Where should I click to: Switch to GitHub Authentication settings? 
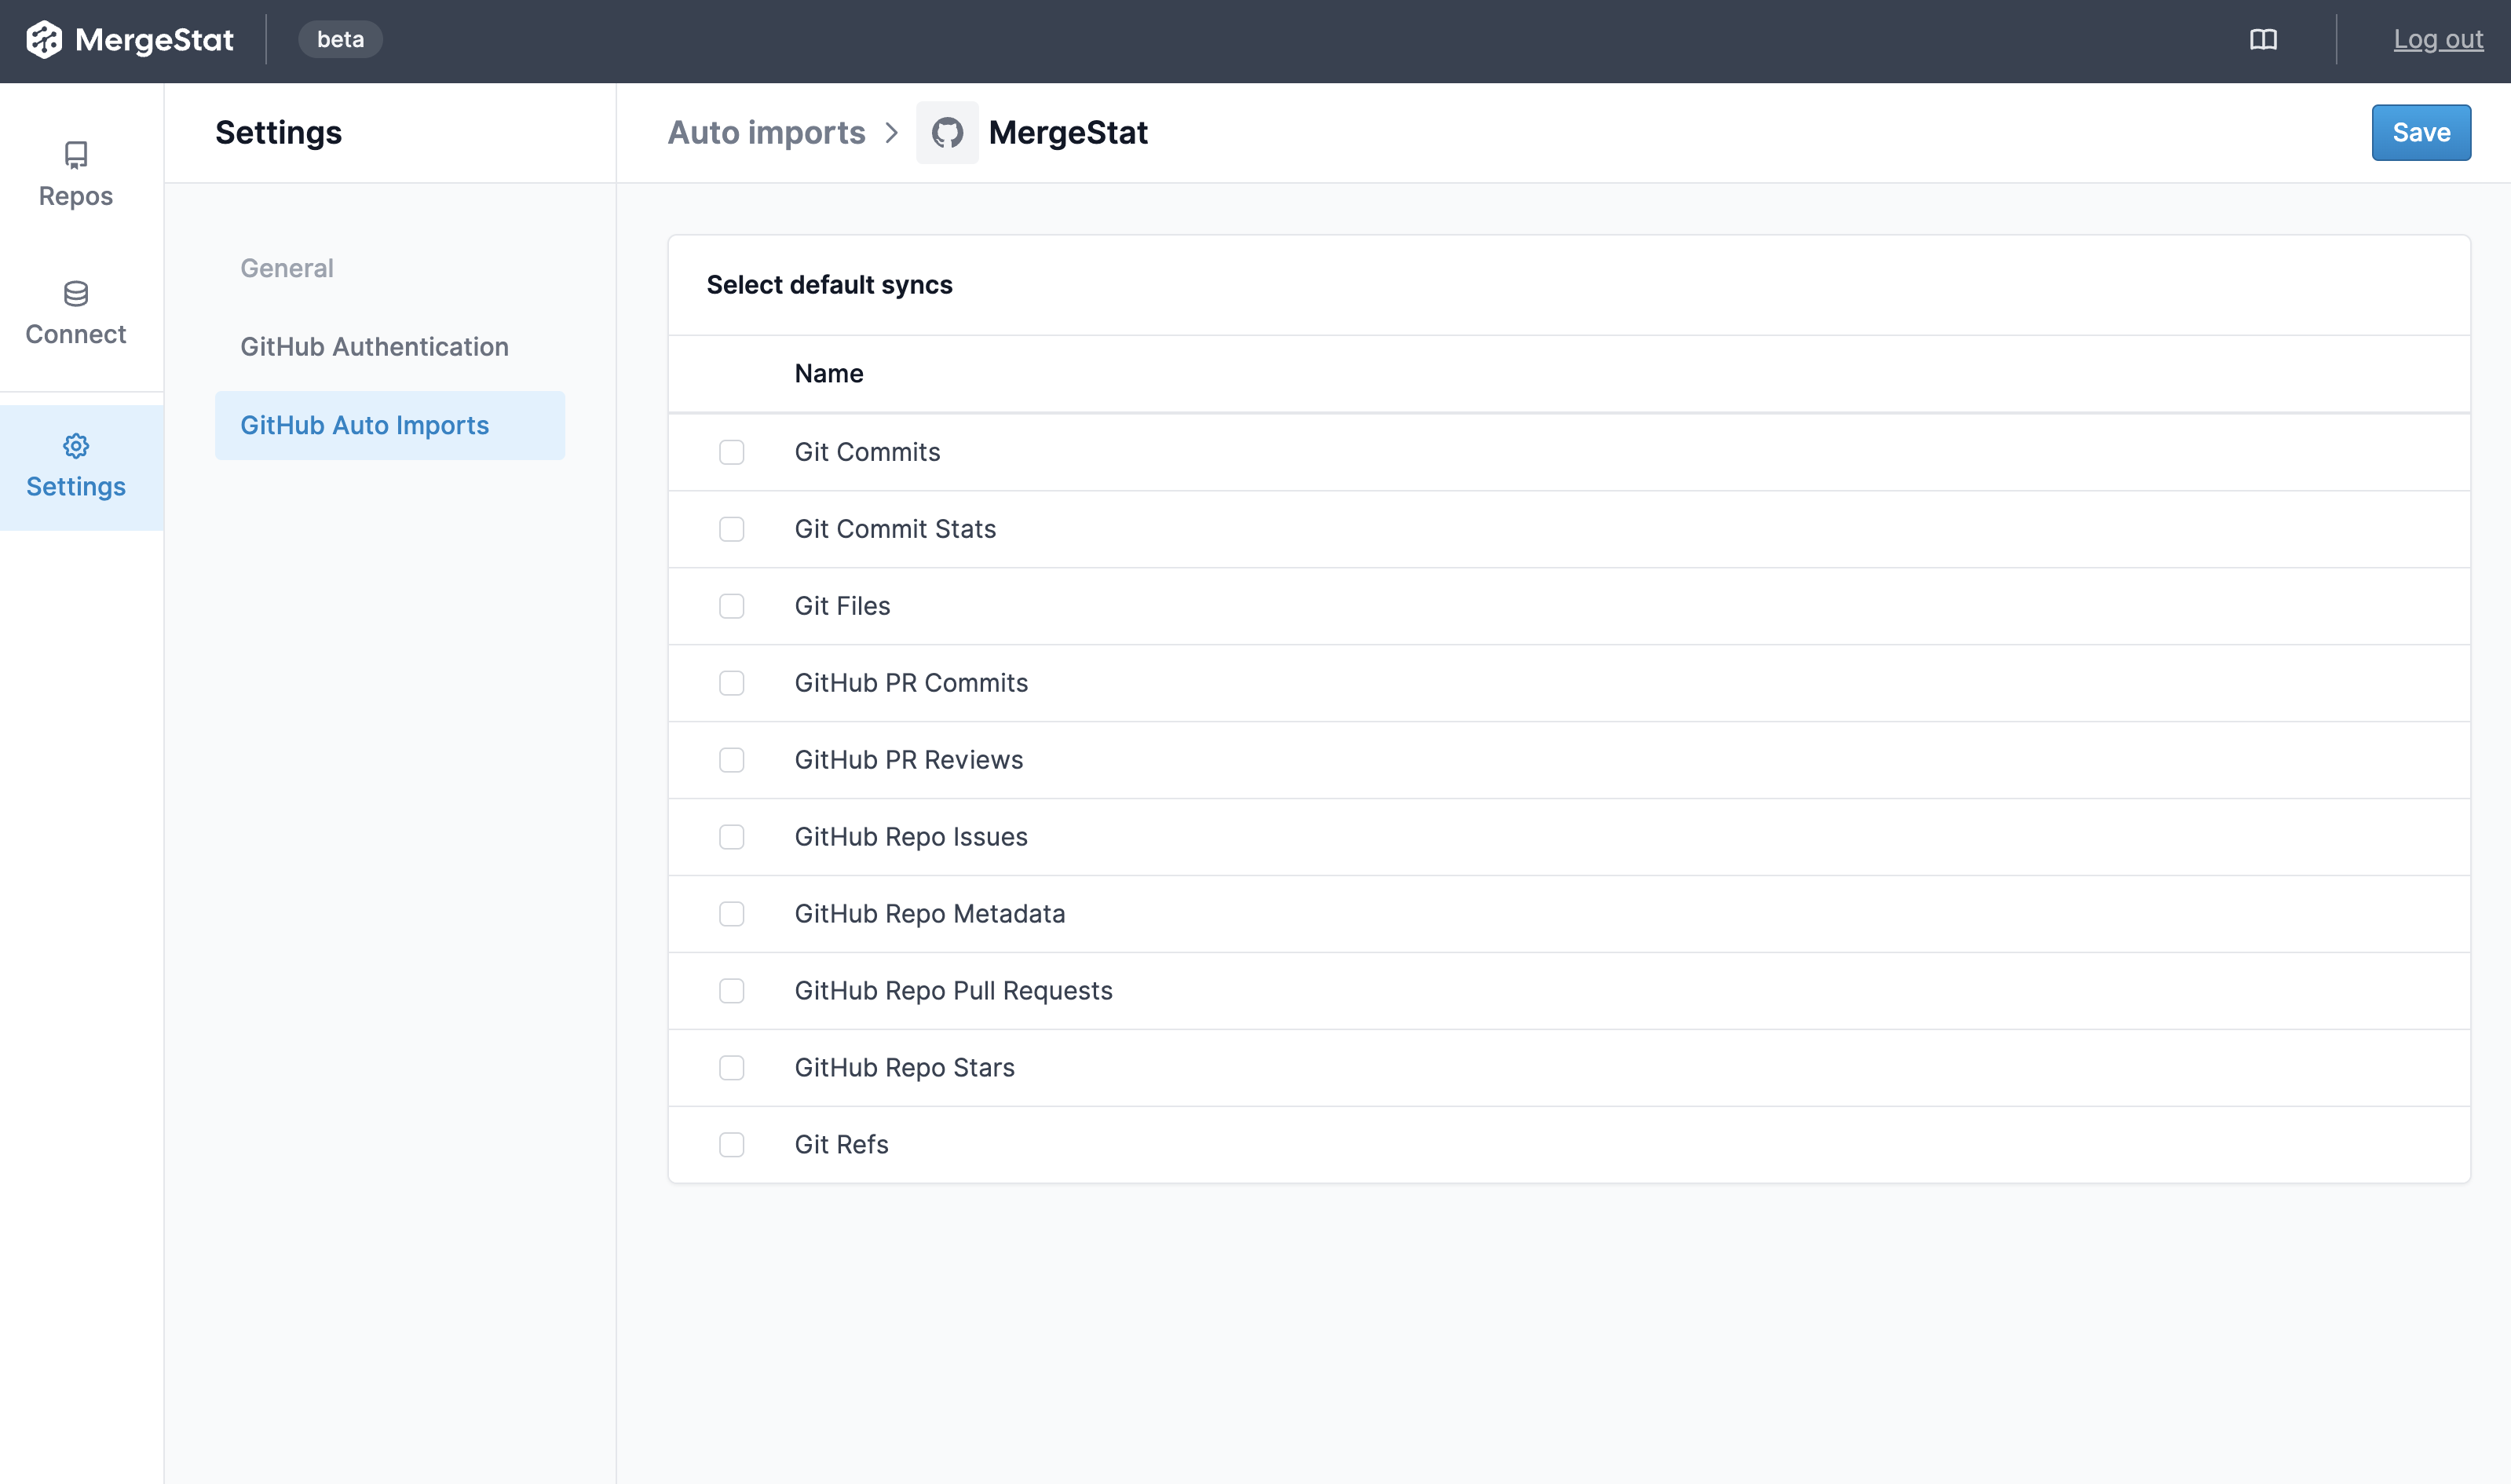(374, 347)
